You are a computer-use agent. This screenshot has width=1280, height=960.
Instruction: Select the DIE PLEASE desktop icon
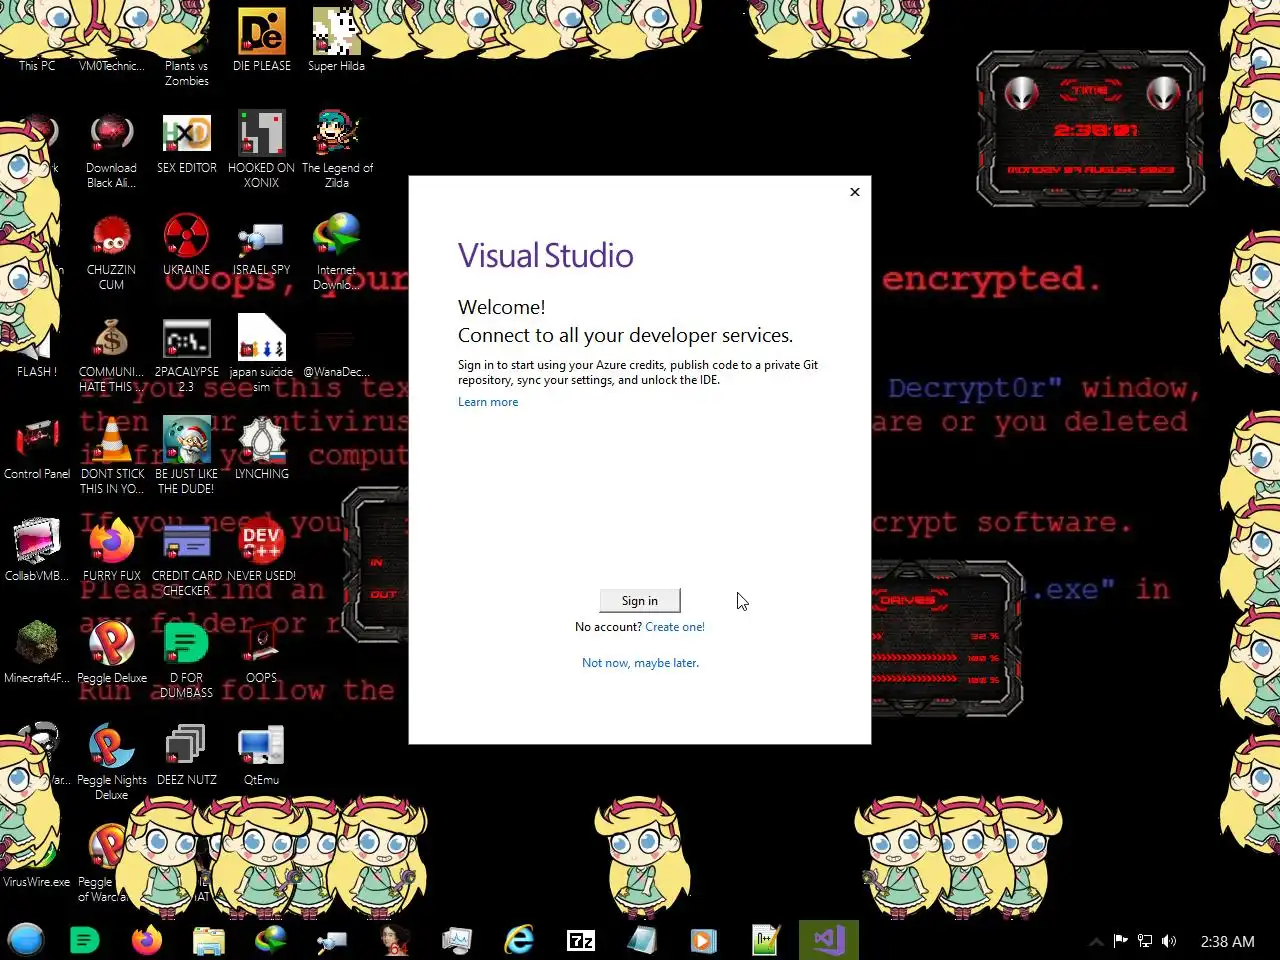(x=262, y=40)
